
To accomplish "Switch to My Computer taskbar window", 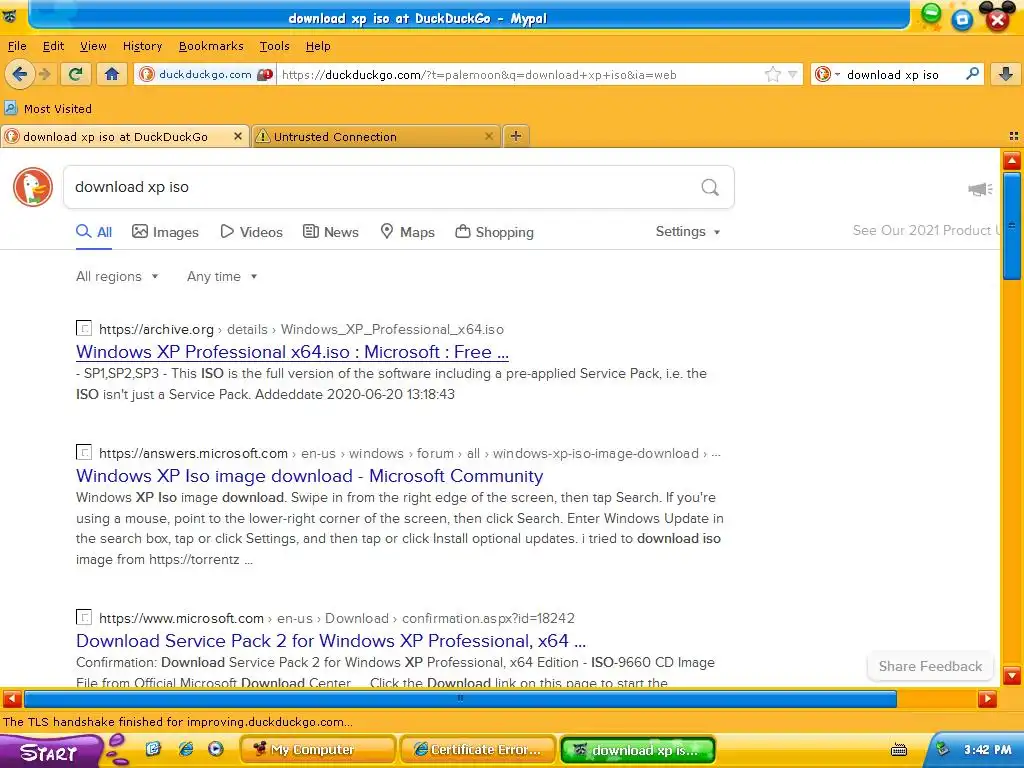I will click(x=318, y=750).
